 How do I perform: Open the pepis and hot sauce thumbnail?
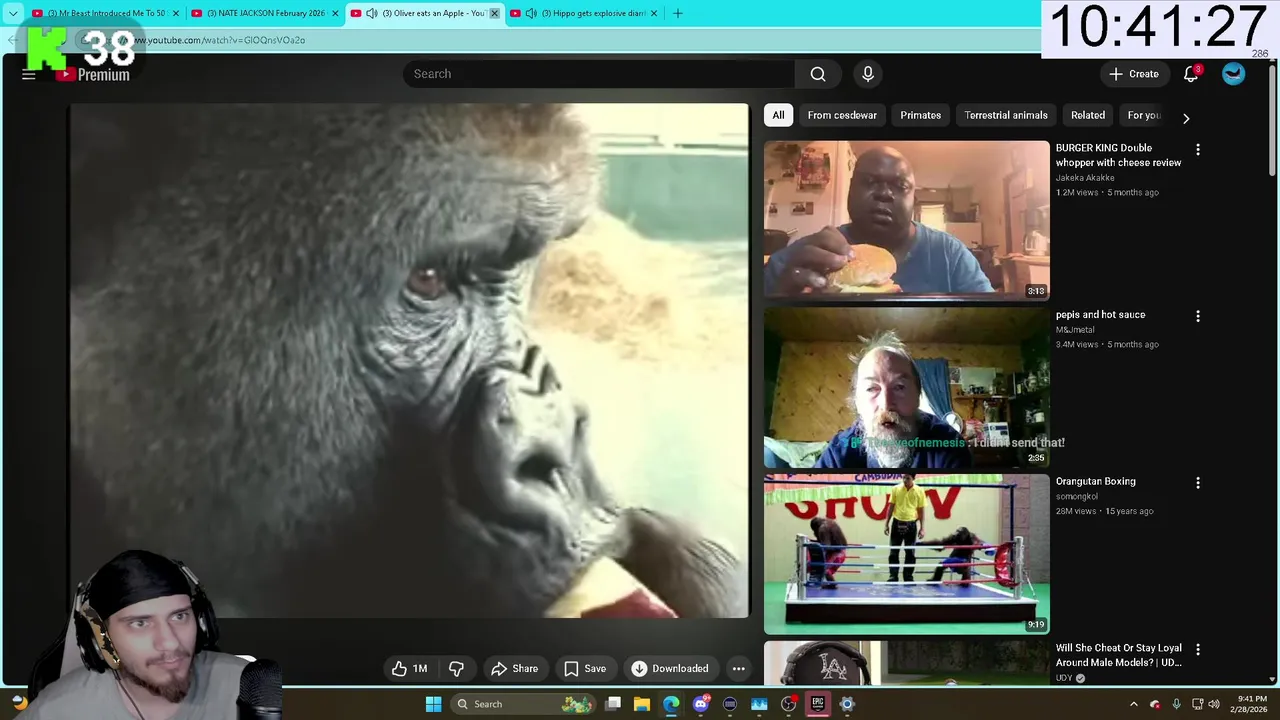[x=907, y=387]
